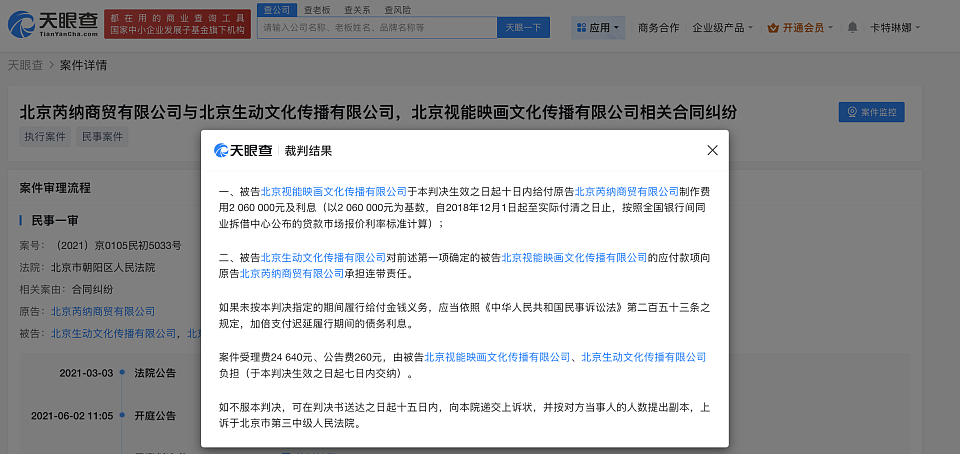Image resolution: width=960 pixels, height=454 pixels.
Task: Click the 民事案件 tag
Action: [102, 136]
